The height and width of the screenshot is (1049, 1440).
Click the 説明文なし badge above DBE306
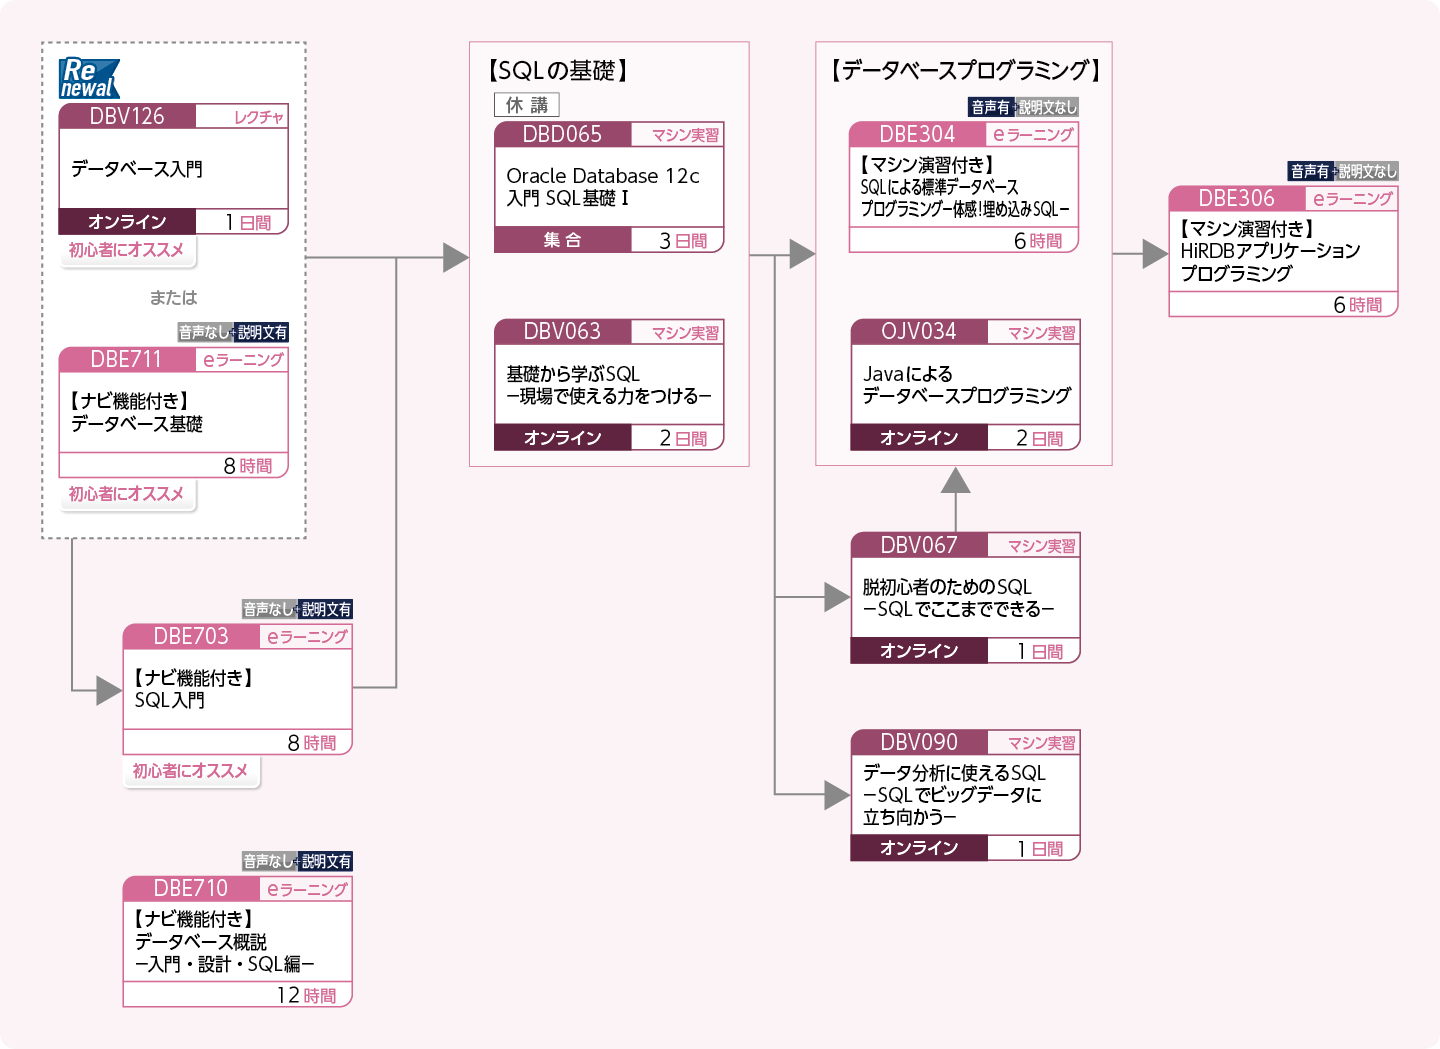pos(1368,171)
